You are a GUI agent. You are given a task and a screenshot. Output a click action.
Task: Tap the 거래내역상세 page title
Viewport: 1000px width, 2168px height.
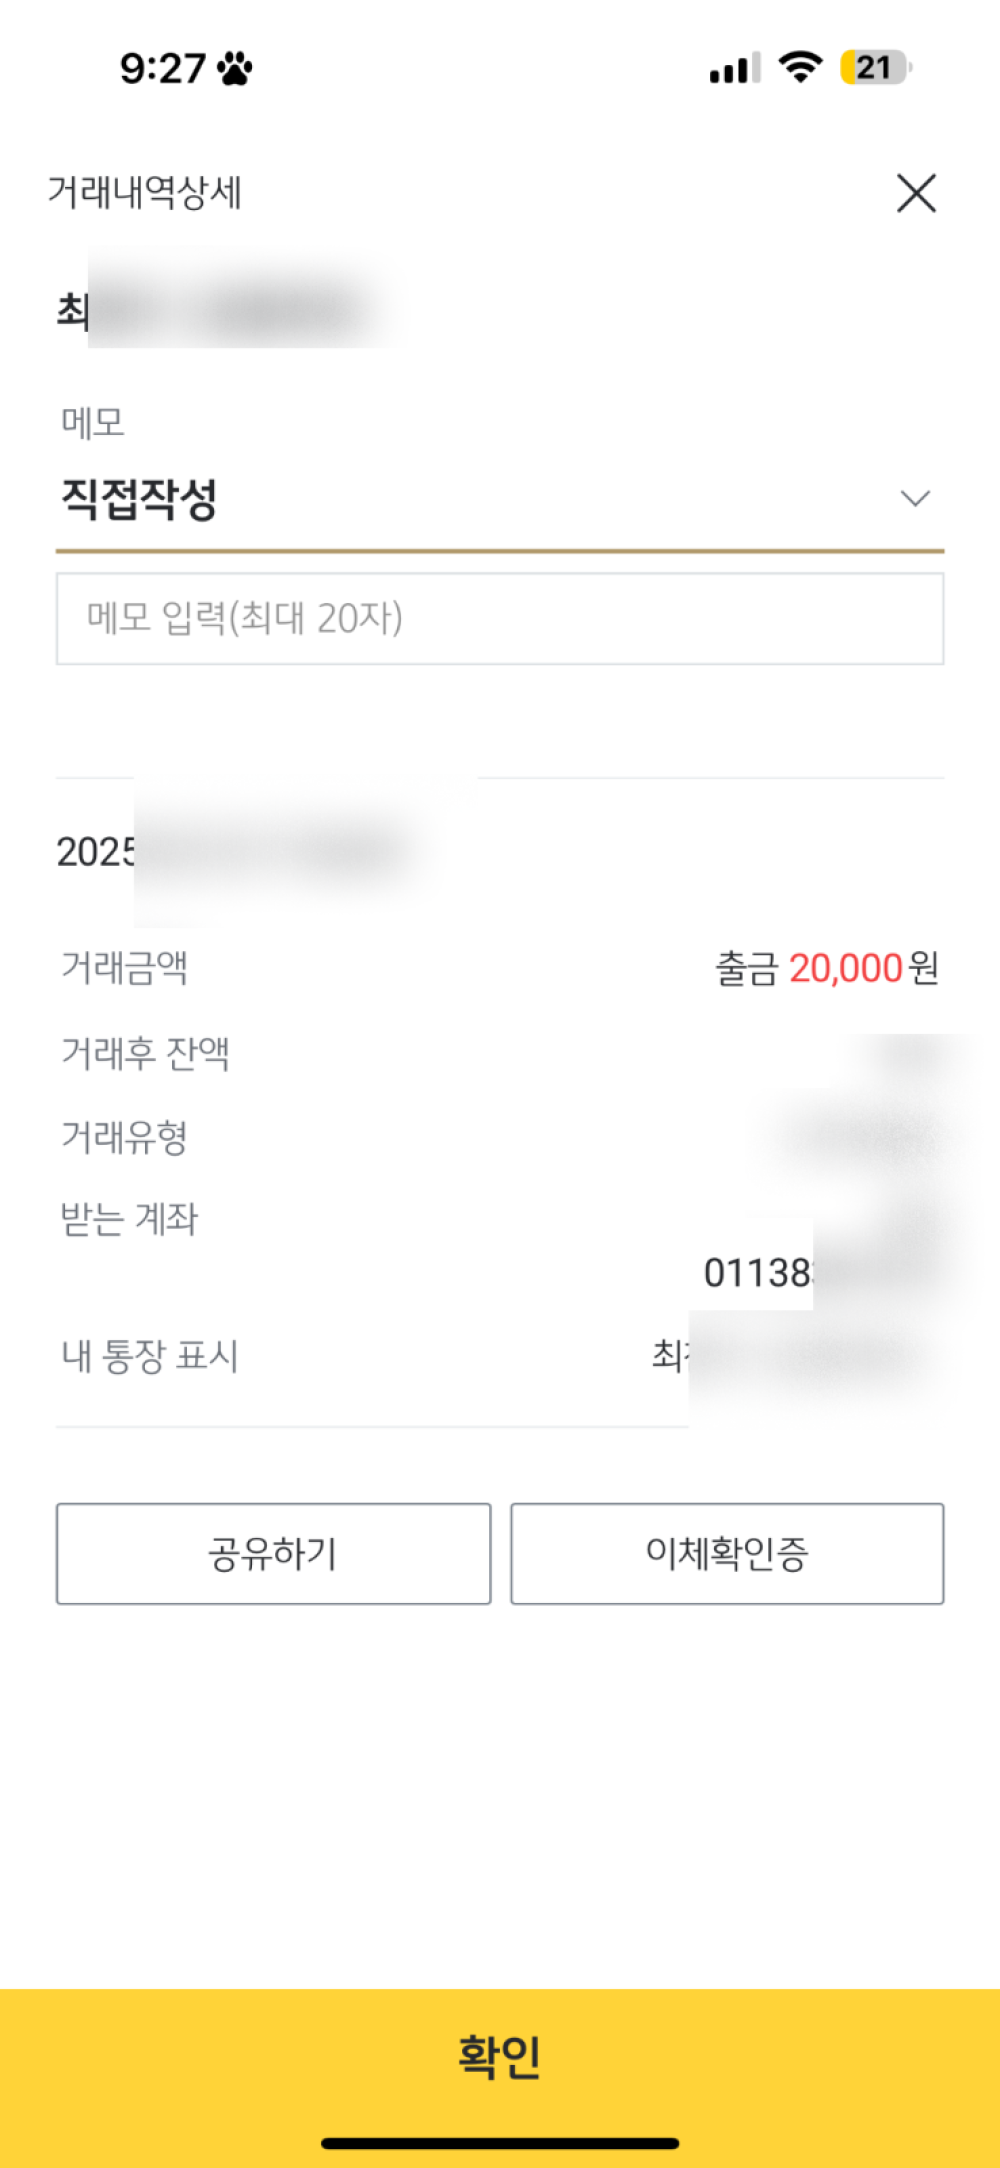145,192
